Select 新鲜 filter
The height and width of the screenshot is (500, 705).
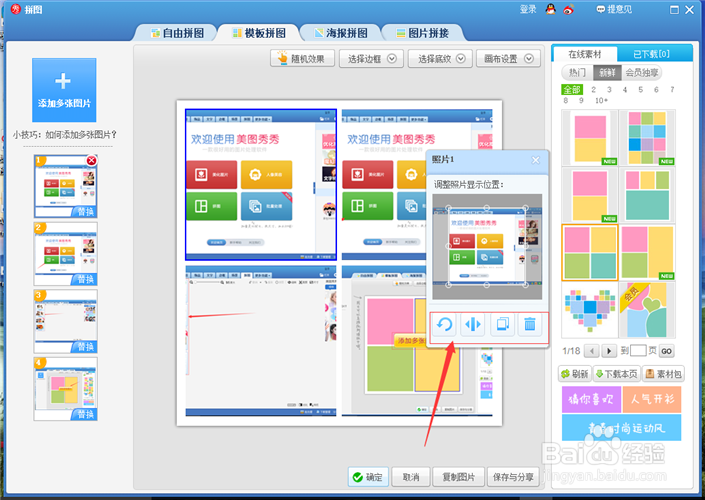coord(607,72)
